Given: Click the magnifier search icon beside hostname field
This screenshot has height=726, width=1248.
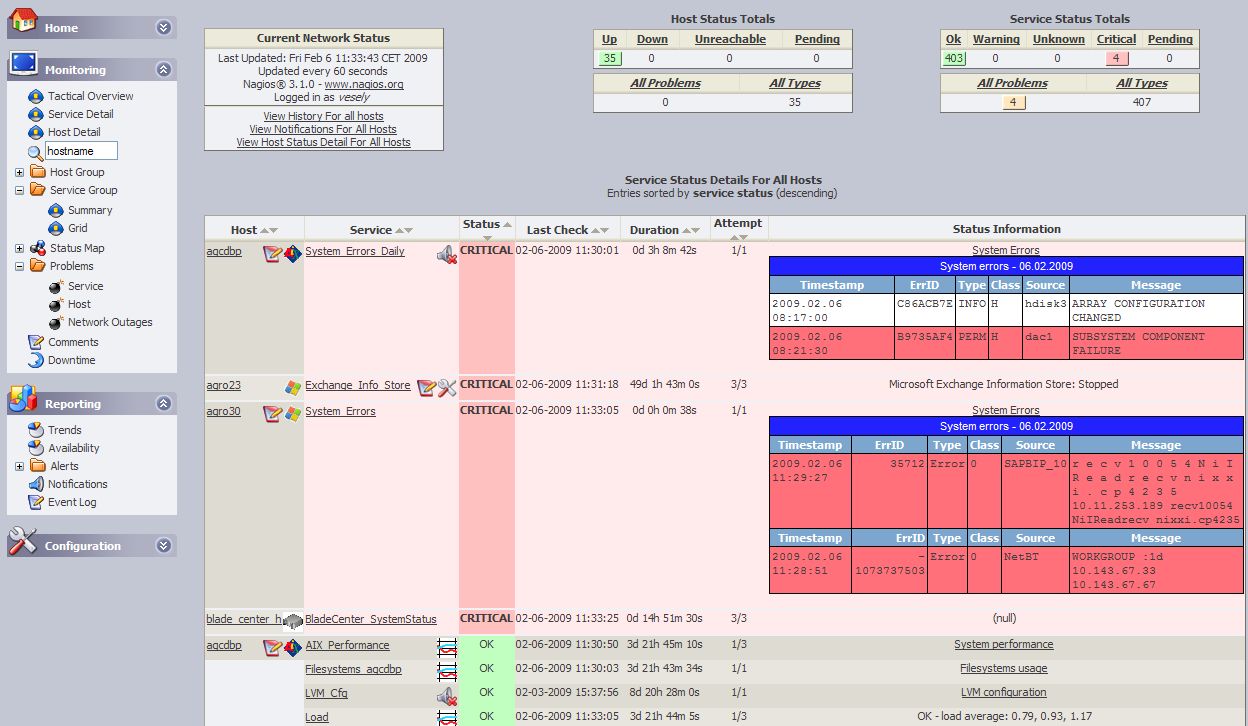Looking at the screenshot, I should 35,153.
